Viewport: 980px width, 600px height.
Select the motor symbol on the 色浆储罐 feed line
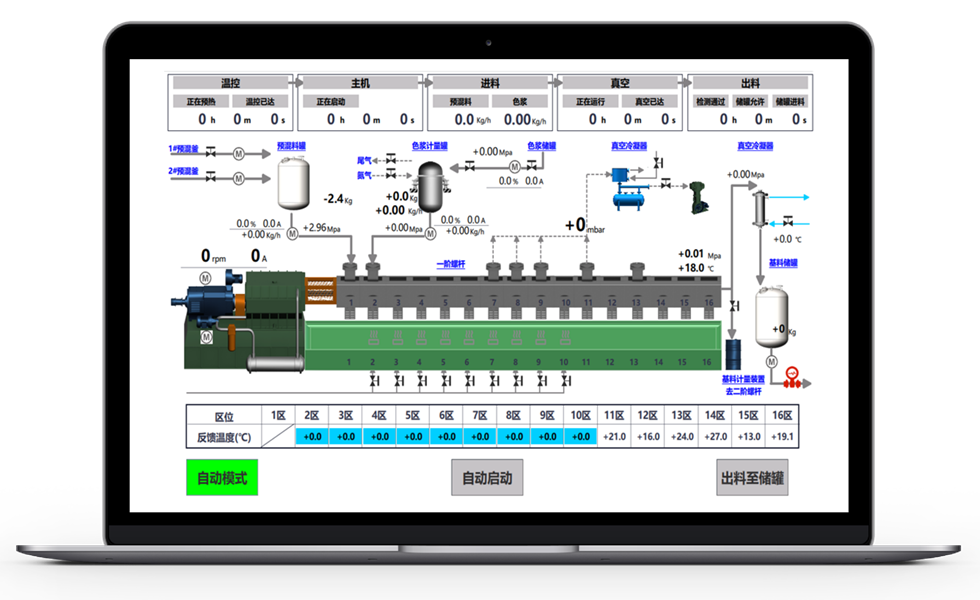[514, 167]
